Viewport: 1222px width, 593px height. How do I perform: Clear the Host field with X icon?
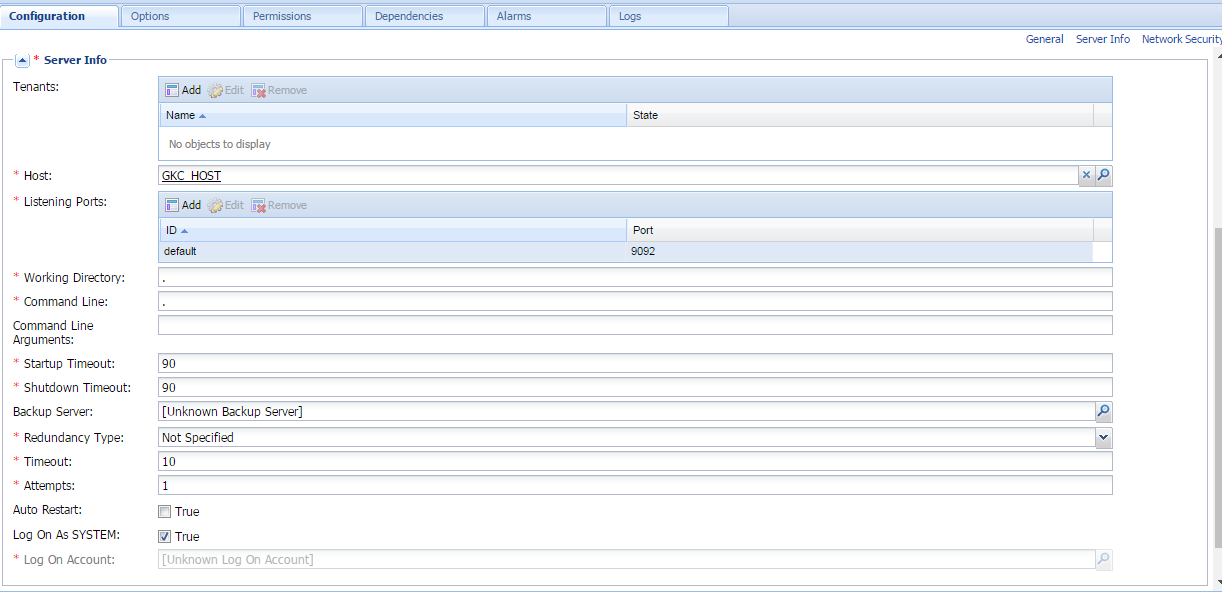(1086, 176)
